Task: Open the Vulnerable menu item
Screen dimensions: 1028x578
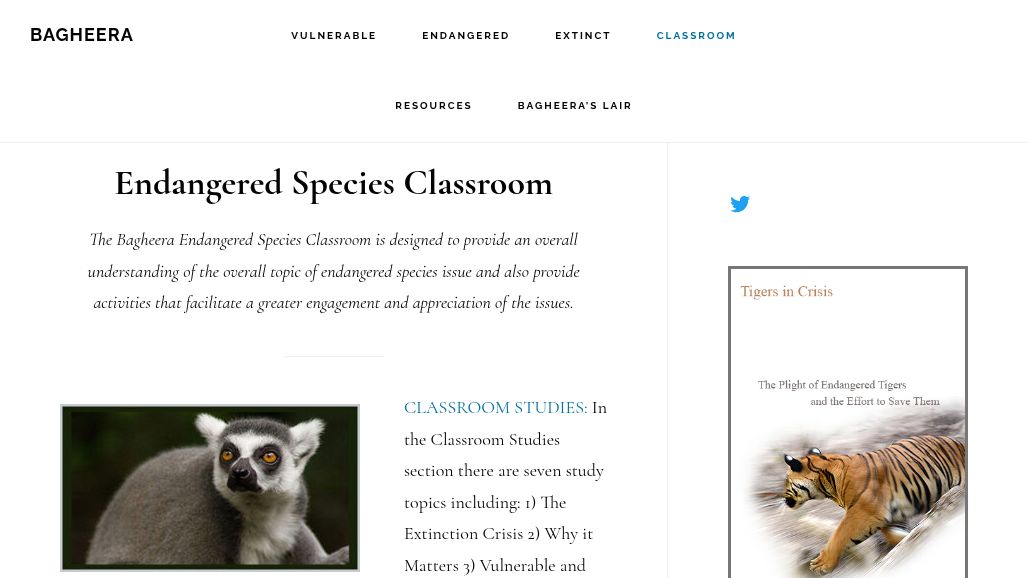Action: (333, 36)
